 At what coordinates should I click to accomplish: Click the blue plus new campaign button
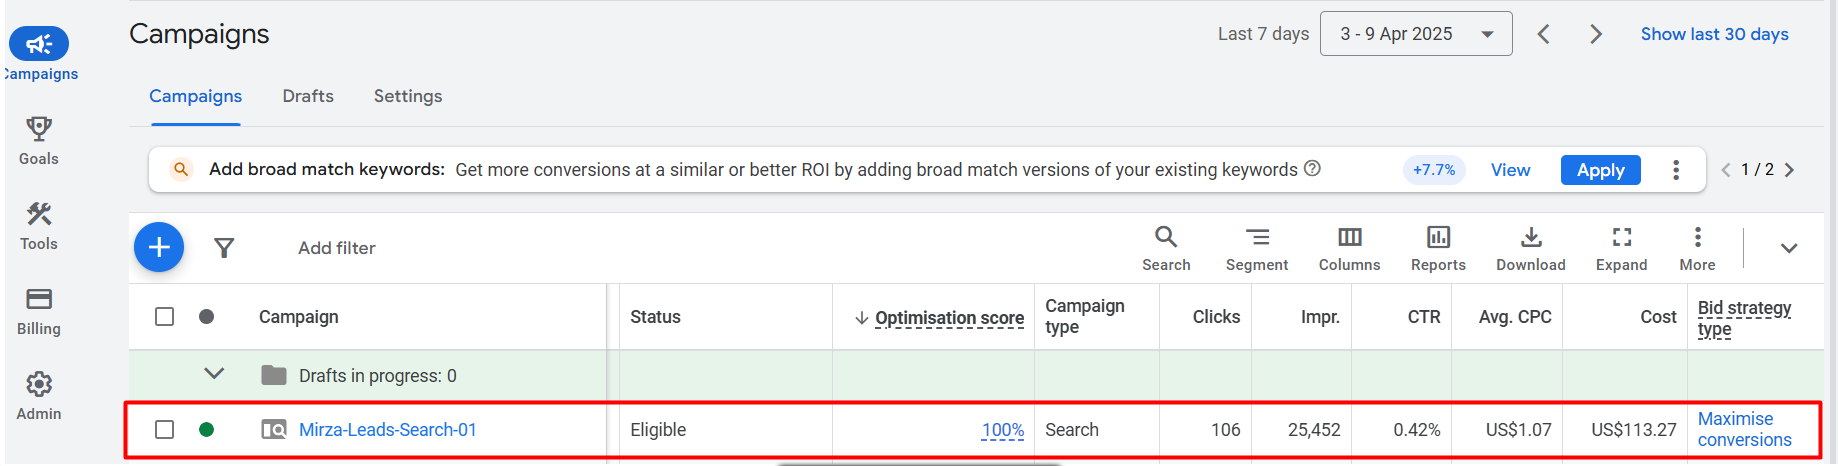159,247
